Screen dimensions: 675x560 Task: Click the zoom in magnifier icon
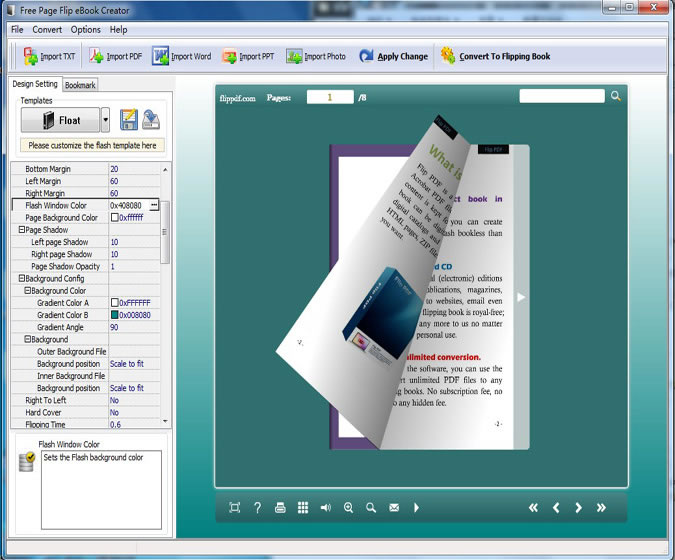(349, 508)
